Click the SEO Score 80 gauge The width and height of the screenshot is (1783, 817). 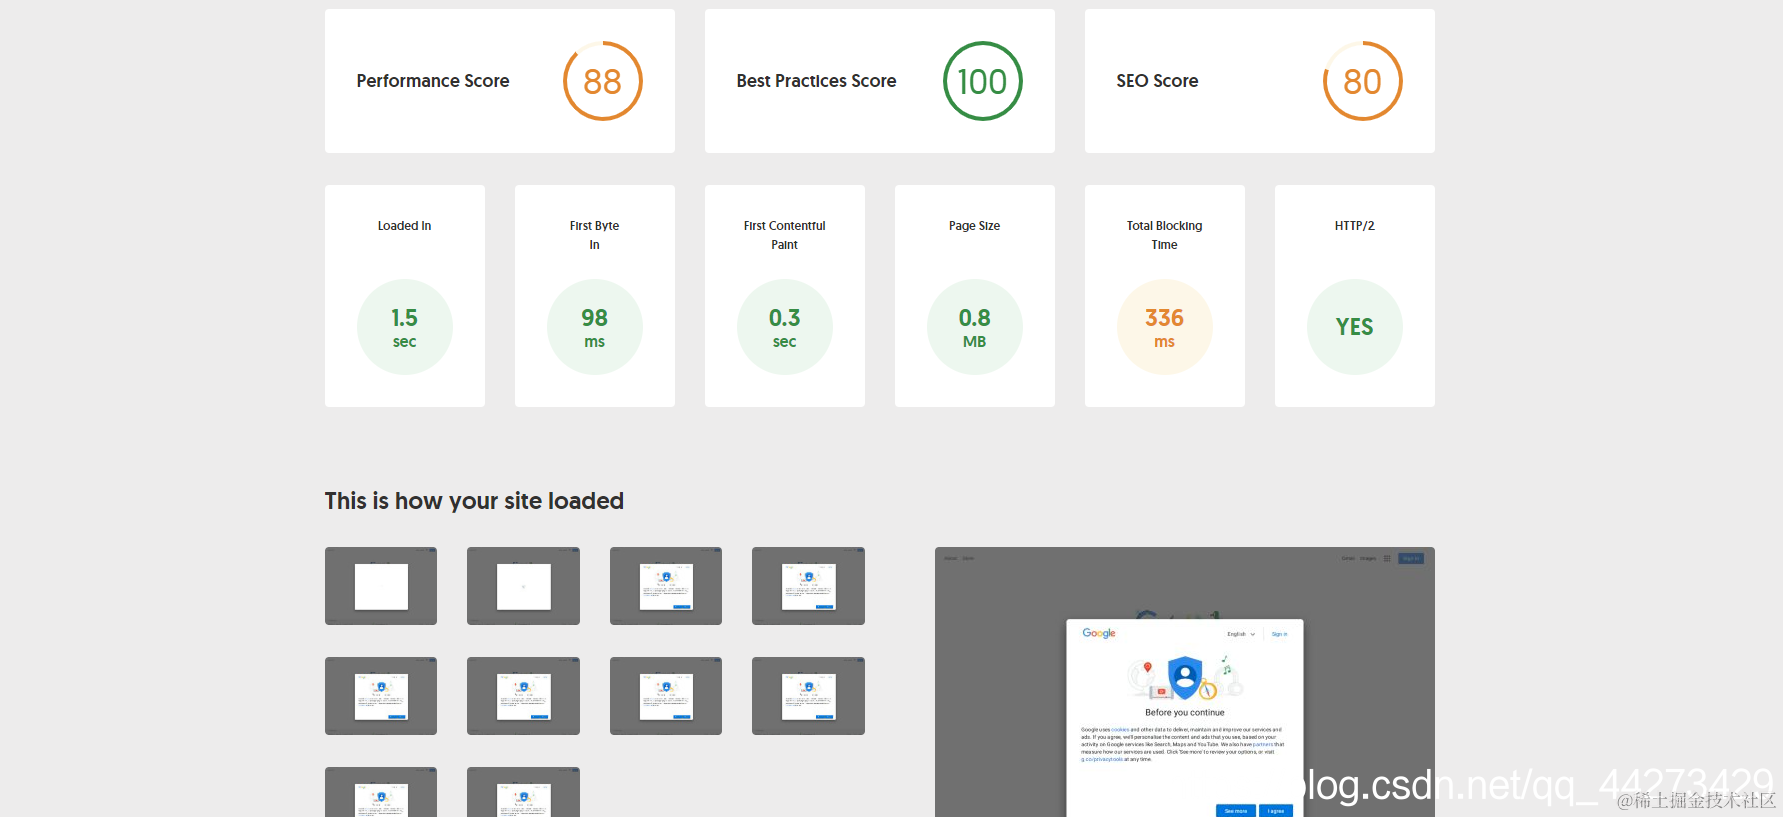[x=1362, y=81]
